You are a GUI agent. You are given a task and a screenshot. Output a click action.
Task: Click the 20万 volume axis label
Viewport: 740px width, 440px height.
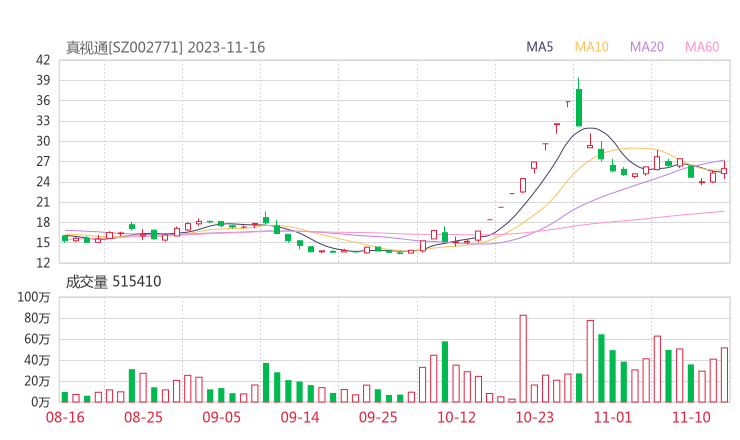click(37, 381)
